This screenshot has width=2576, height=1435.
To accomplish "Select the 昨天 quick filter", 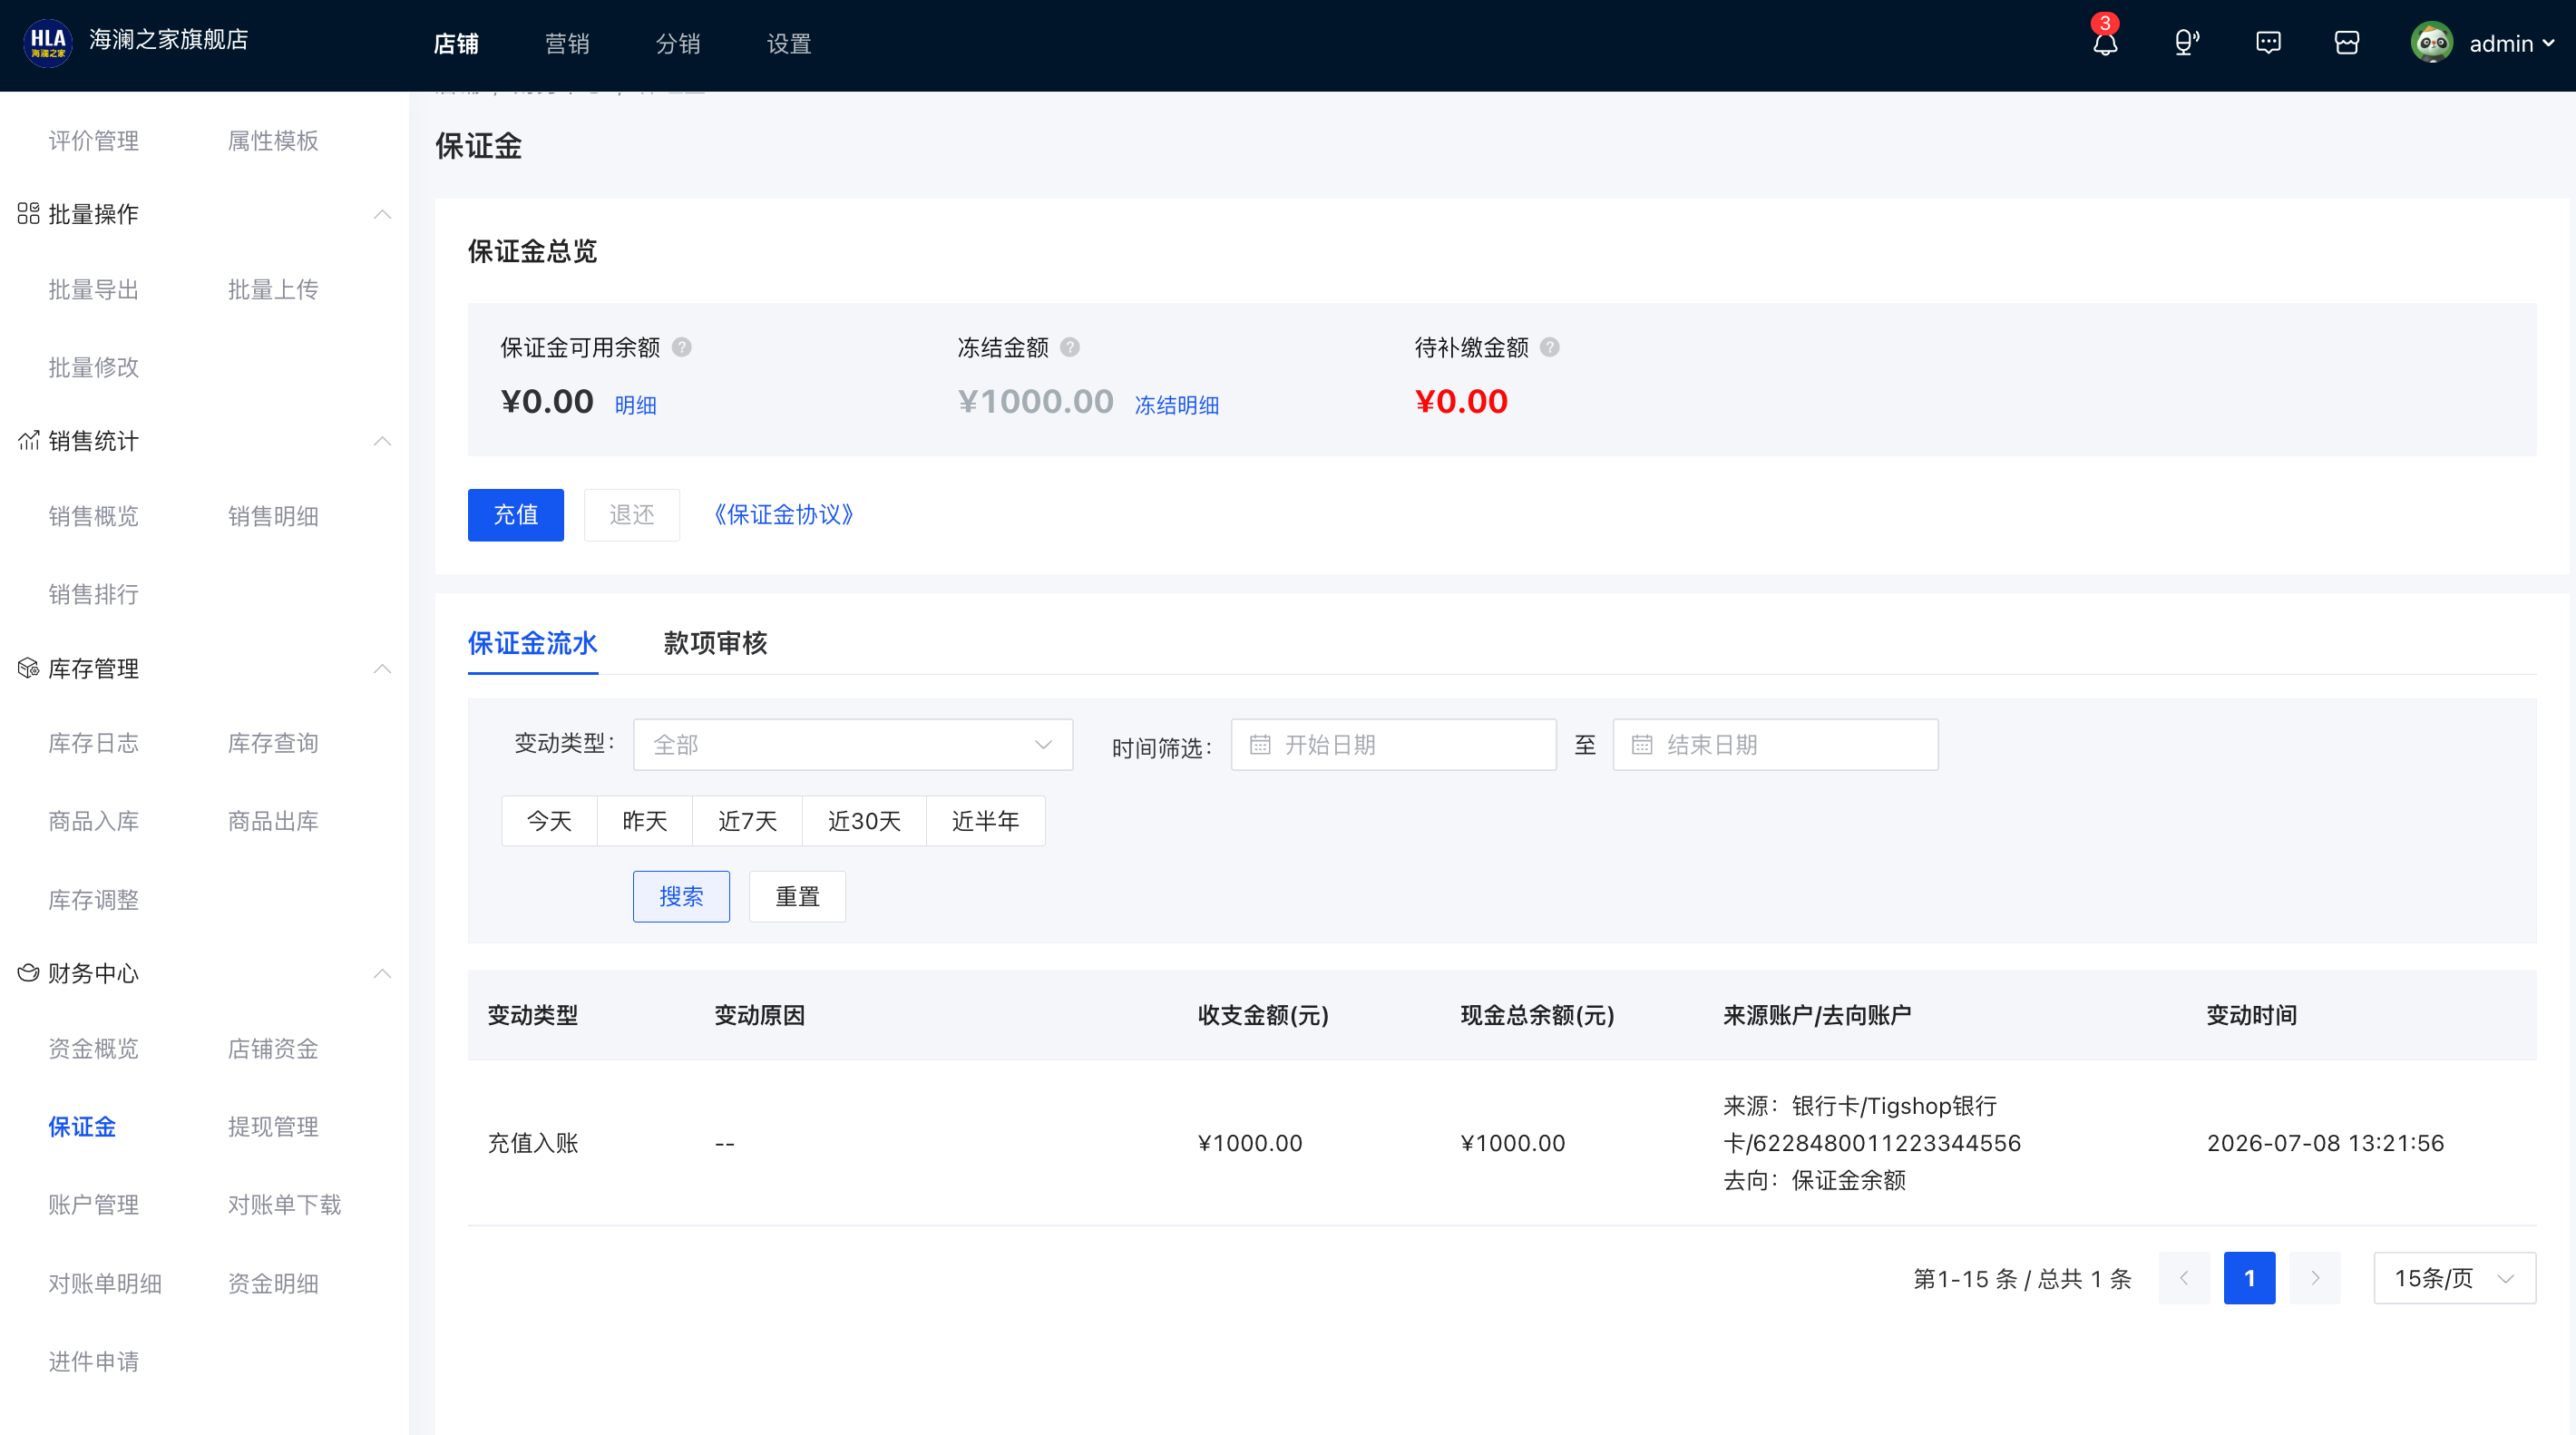I will [x=645, y=821].
